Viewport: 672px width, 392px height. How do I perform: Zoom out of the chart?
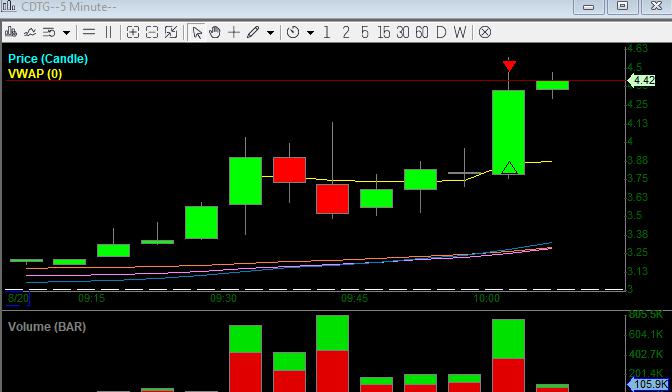click(152, 32)
